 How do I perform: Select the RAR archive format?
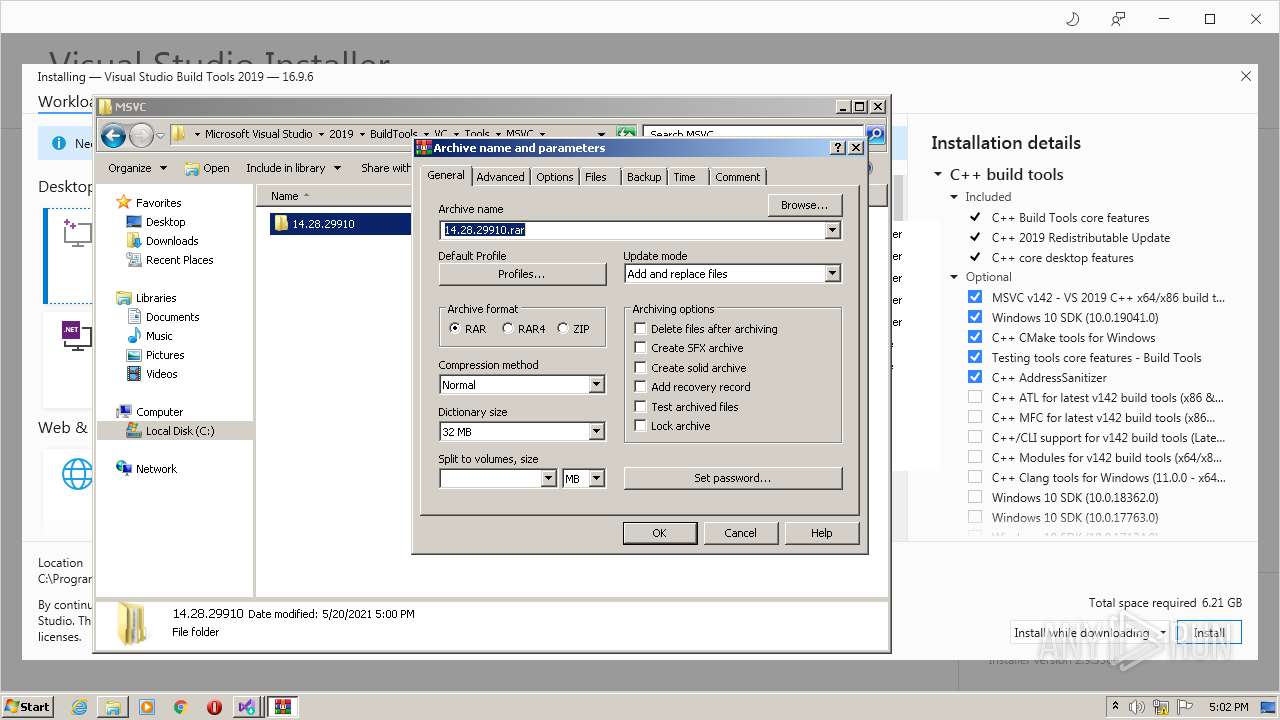tap(455, 328)
